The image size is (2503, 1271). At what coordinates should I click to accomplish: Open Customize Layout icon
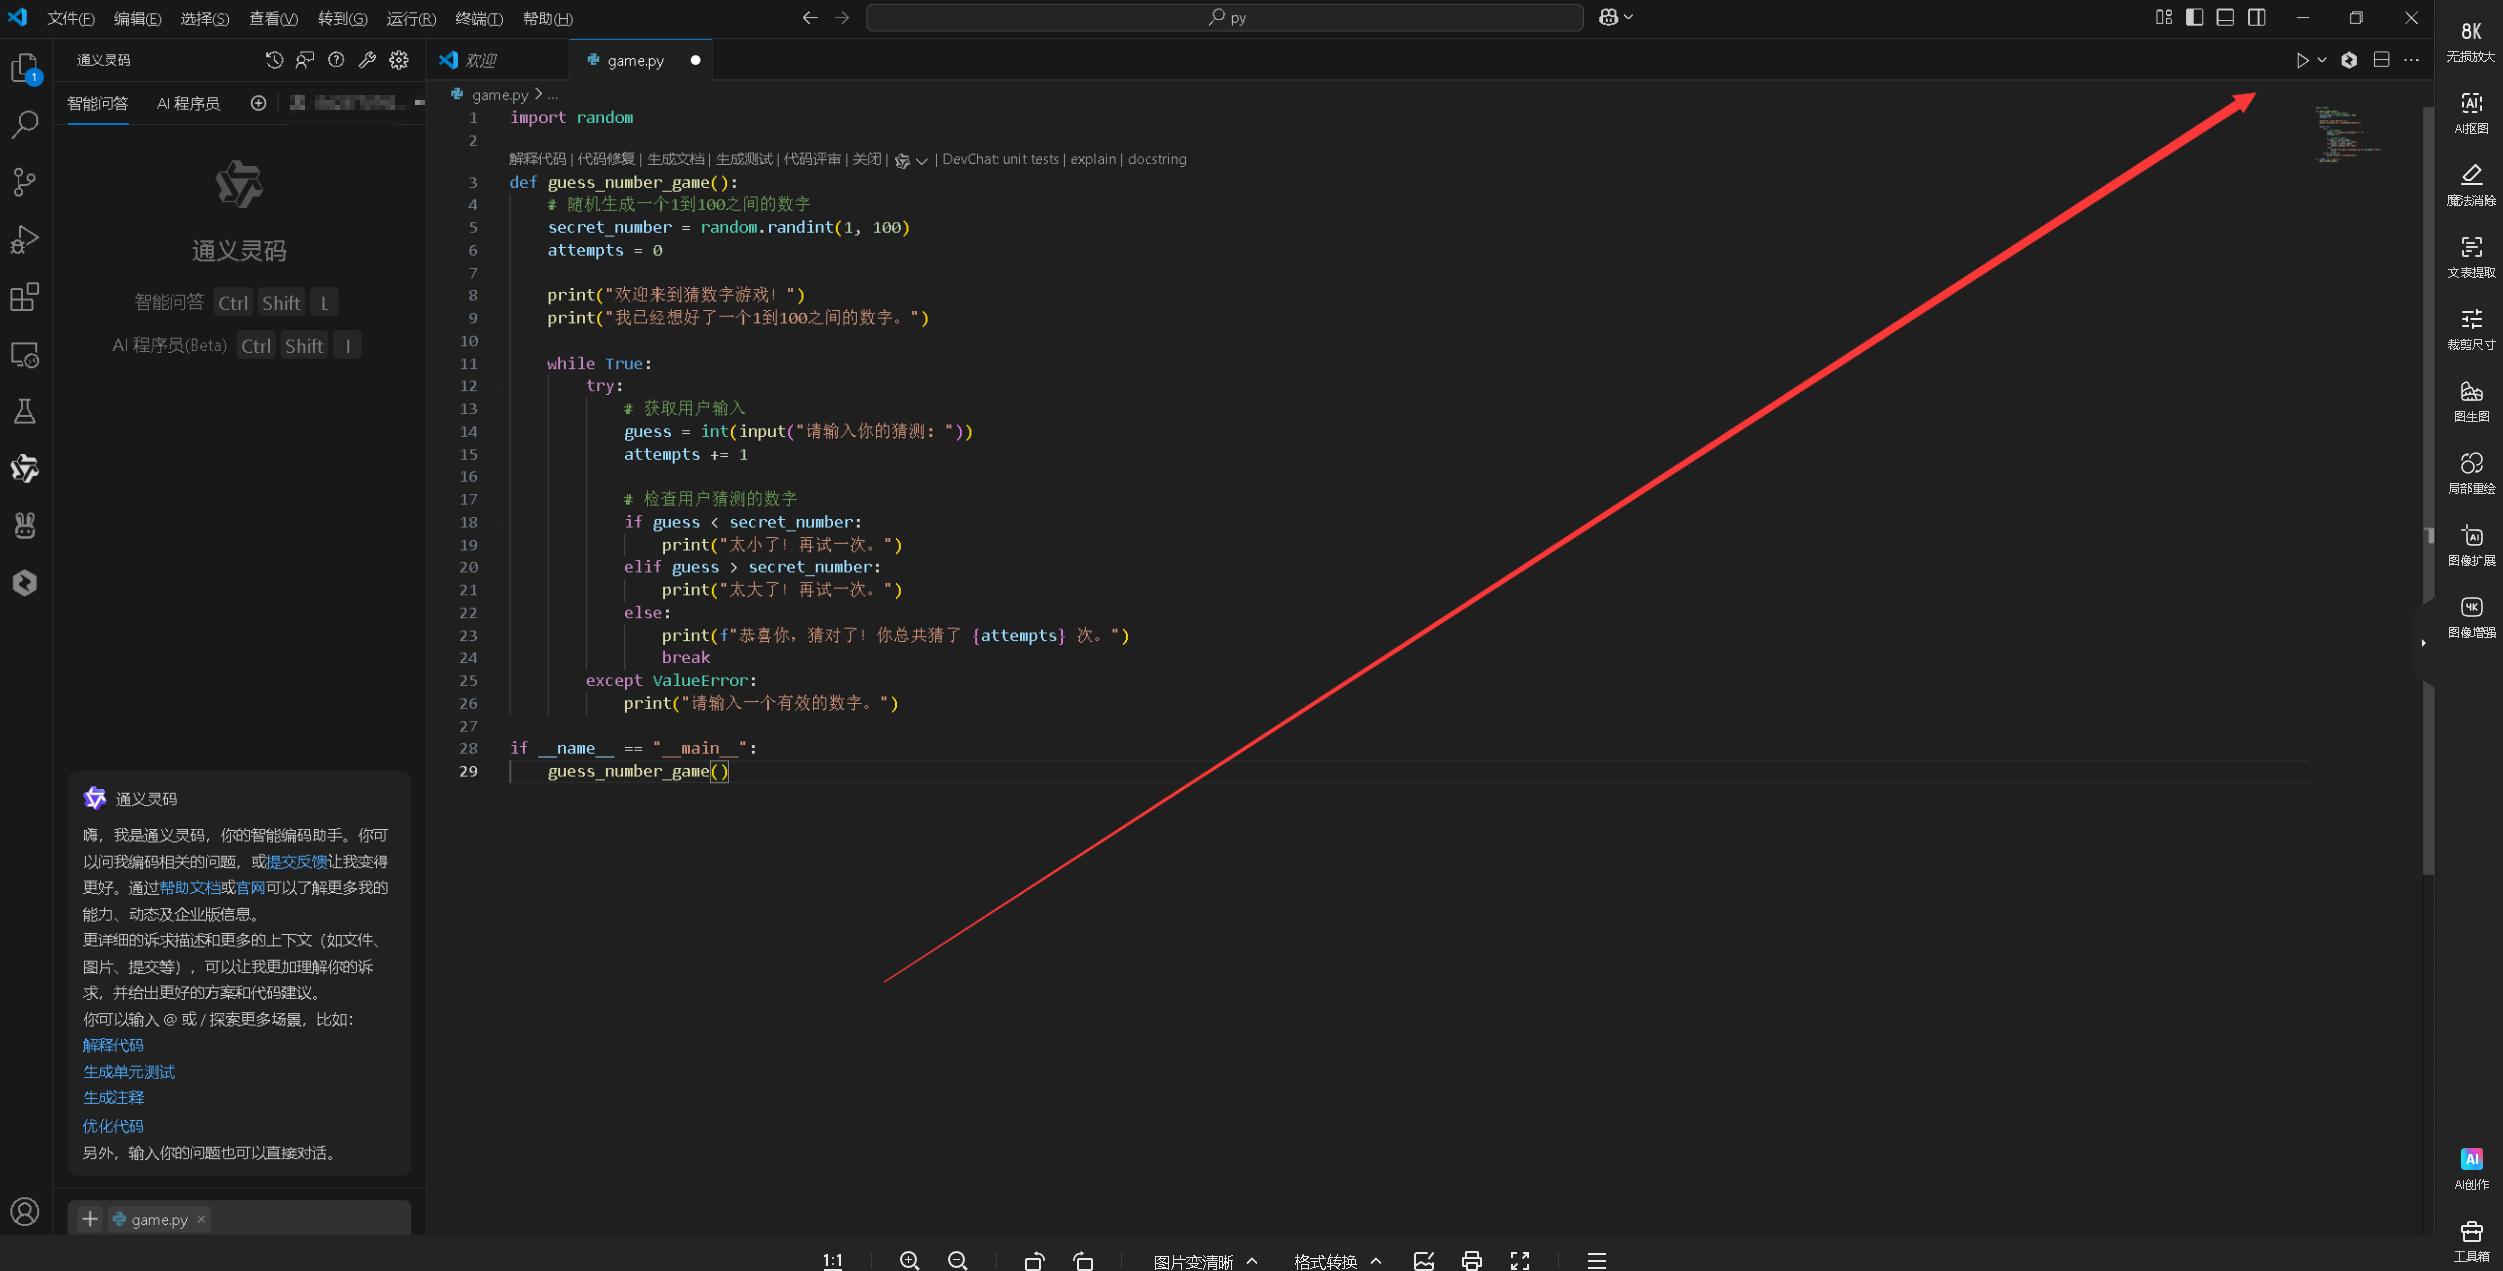[x=2163, y=17]
